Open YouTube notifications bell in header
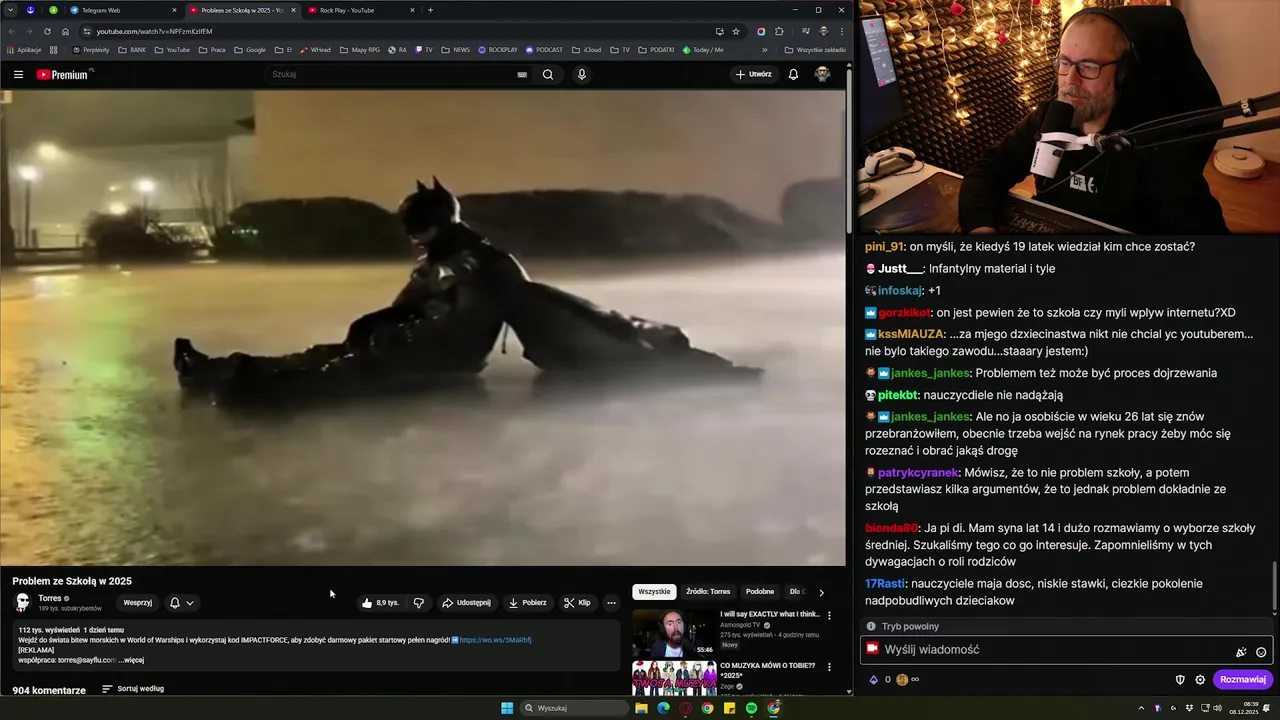The image size is (1280, 720). click(x=793, y=74)
